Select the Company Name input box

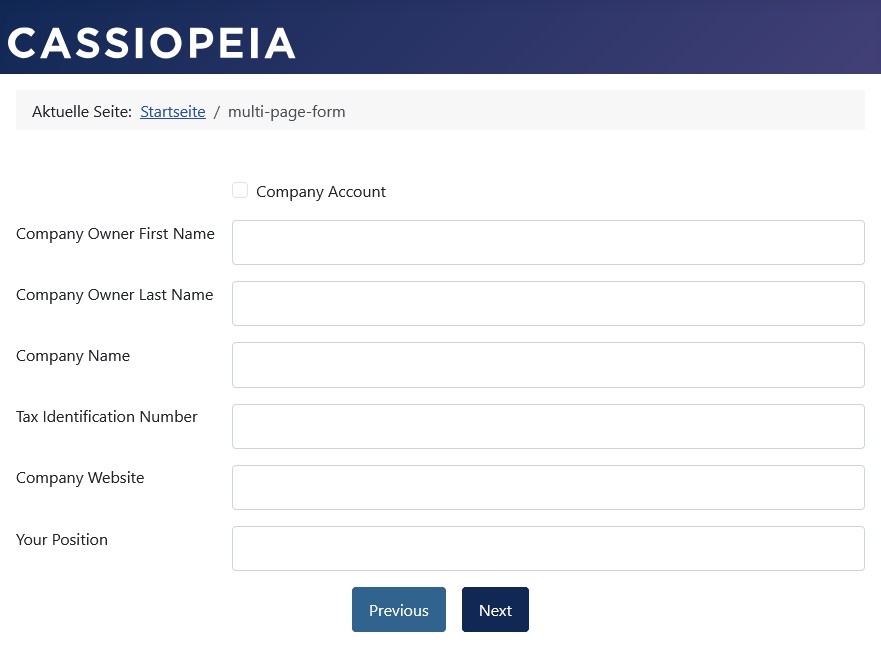(548, 364)
